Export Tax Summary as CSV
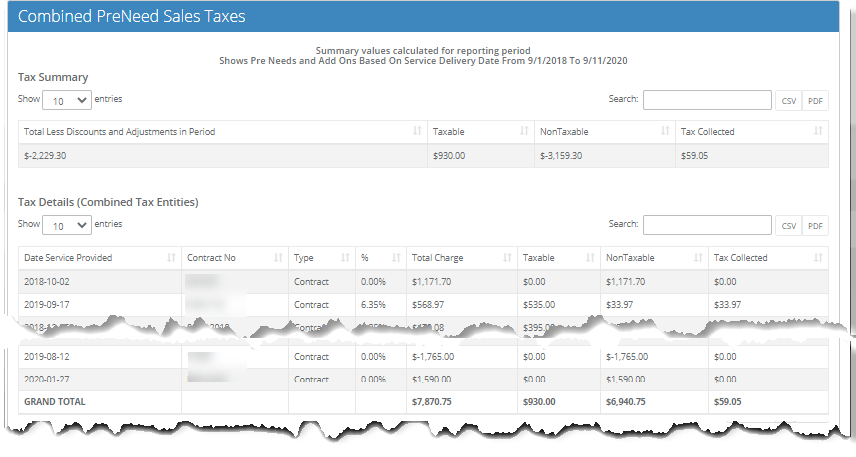This screenshot has height=457, width=856. [788, 100]
